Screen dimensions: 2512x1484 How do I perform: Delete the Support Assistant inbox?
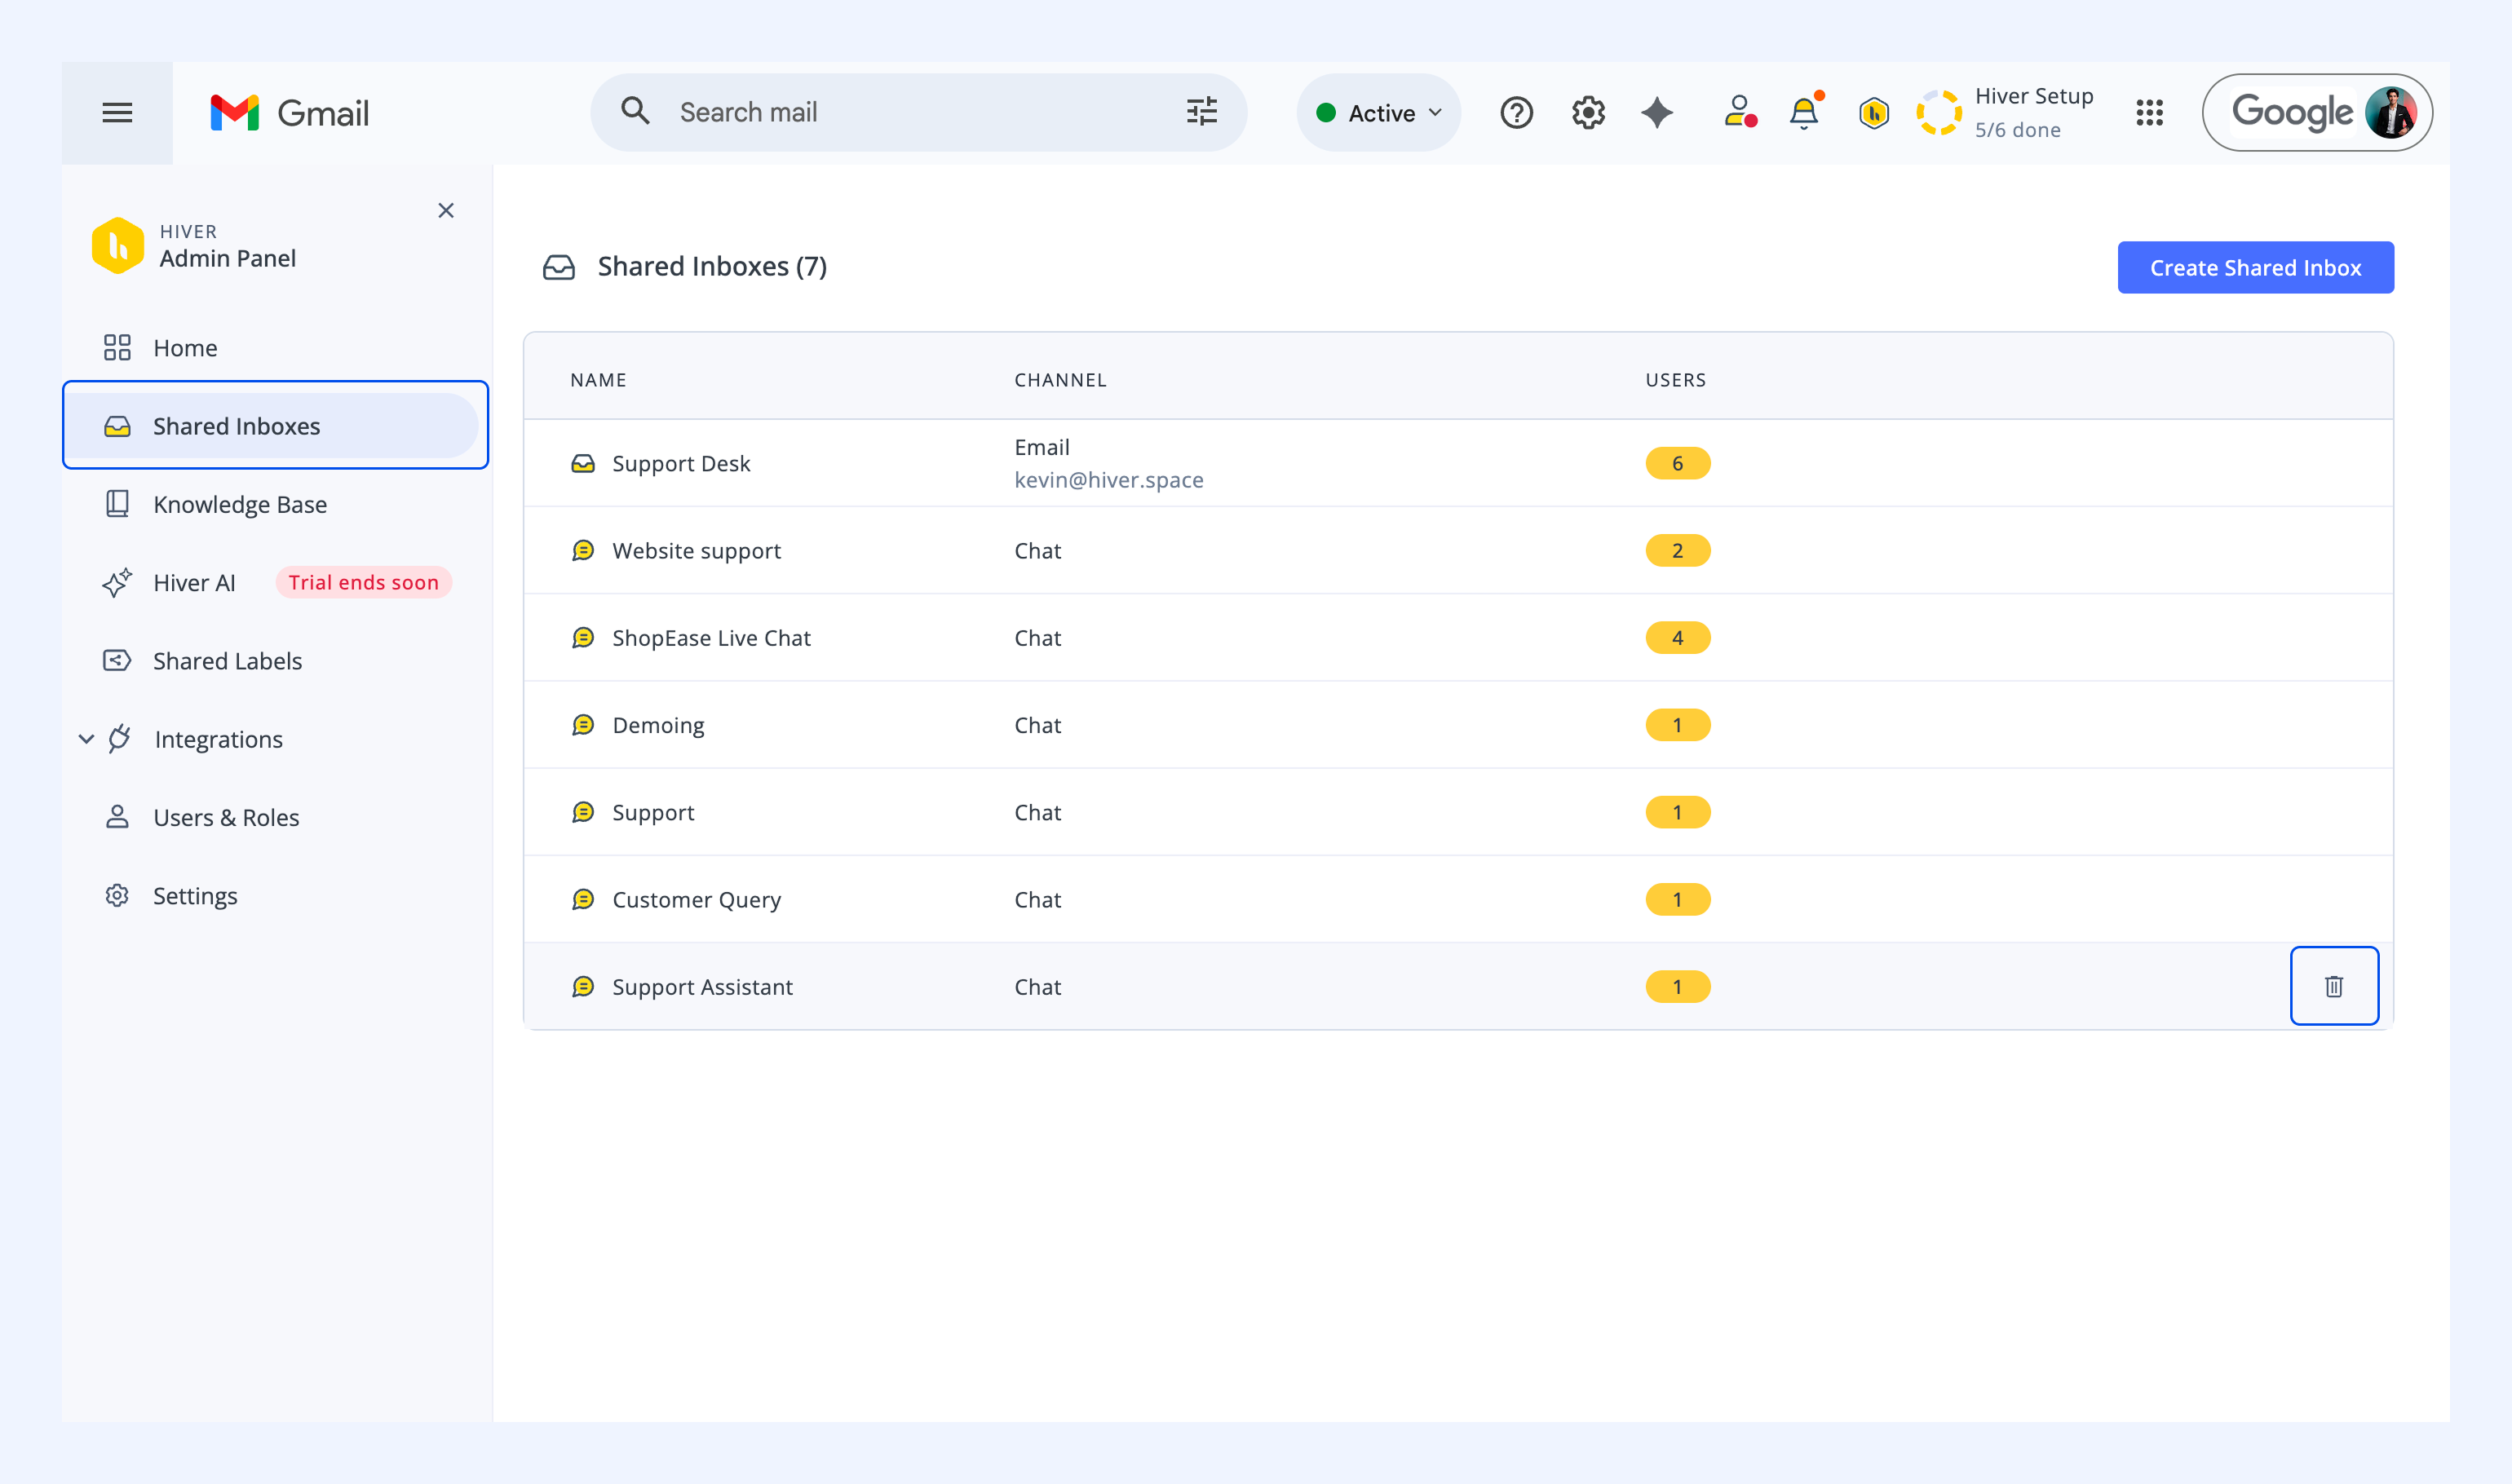click(2334, 986)
